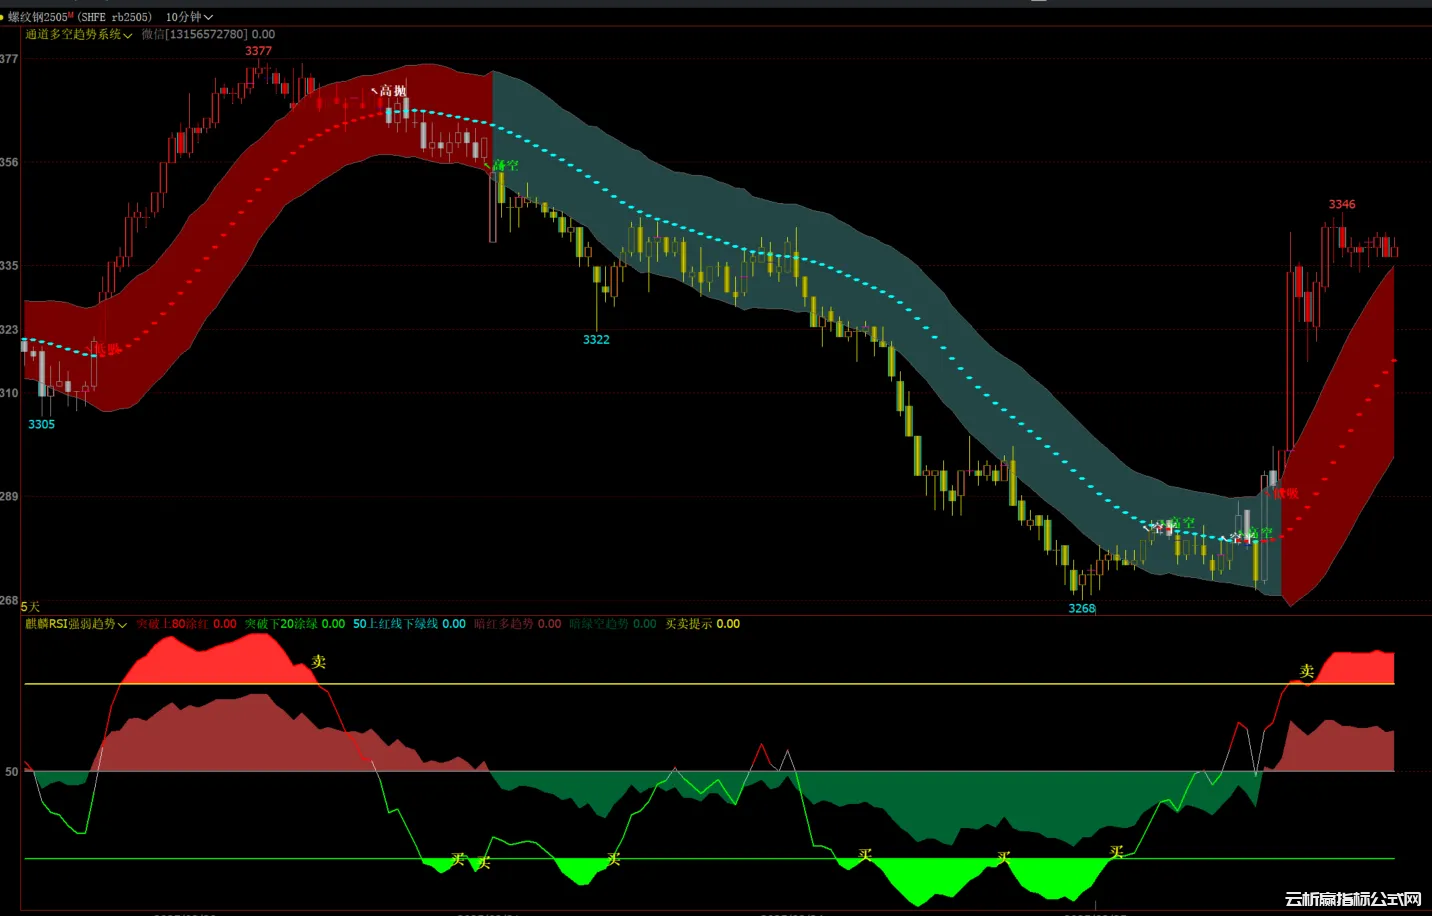1432x916 pixels.
Task: Click the 3268 lowest price label
Action: click(x=1082, y=608)
